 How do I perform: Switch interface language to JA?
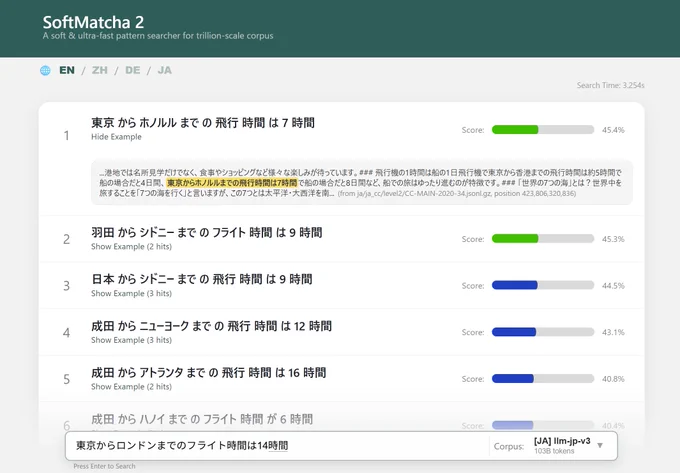click(164, 70)
